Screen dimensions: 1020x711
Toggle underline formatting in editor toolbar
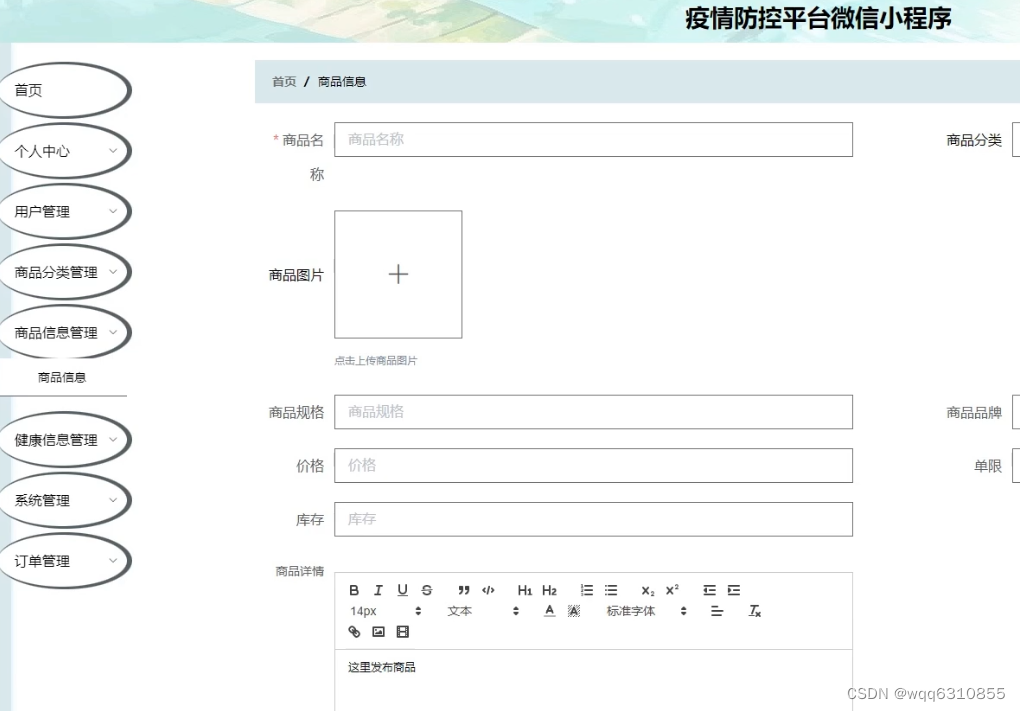403,590
